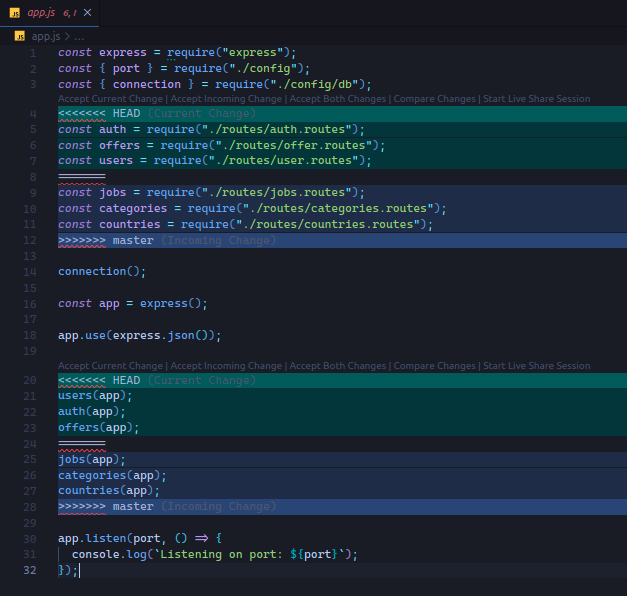Click the HEAD marker on line 20
The height and width of the screenshot is (596, 627).
(126, 380)
